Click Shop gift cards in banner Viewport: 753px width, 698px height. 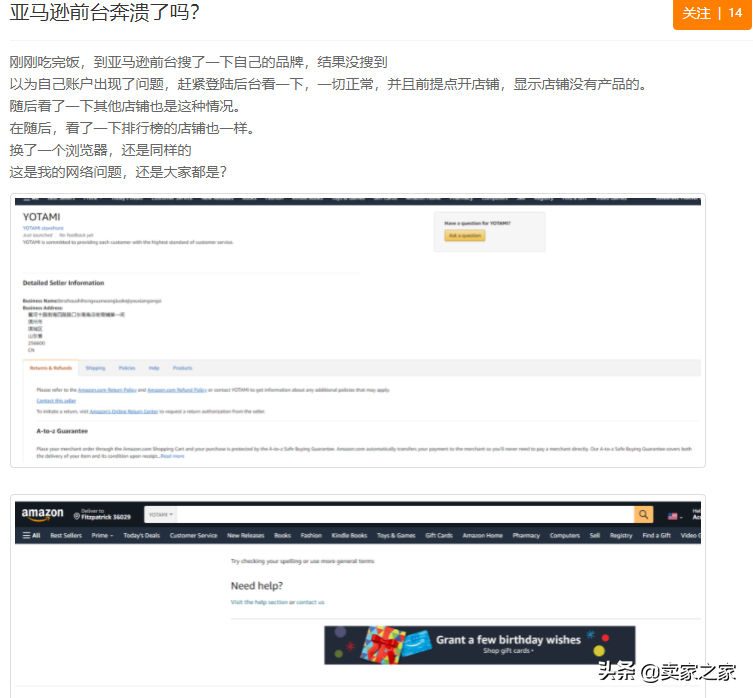[508, 650]
